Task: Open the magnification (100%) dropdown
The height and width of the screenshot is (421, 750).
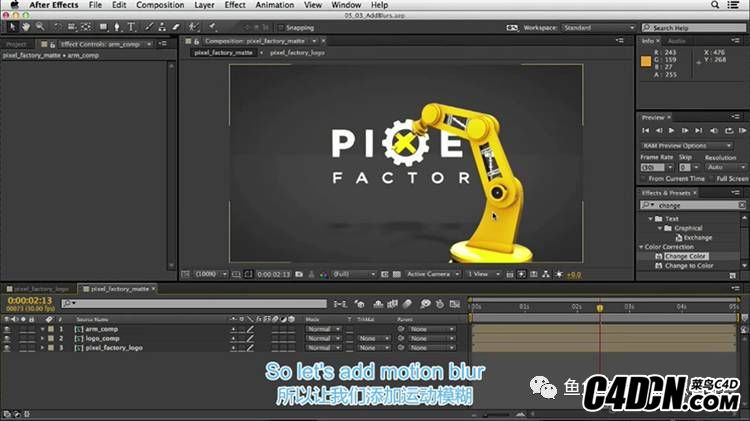Action: click(210, 274)
